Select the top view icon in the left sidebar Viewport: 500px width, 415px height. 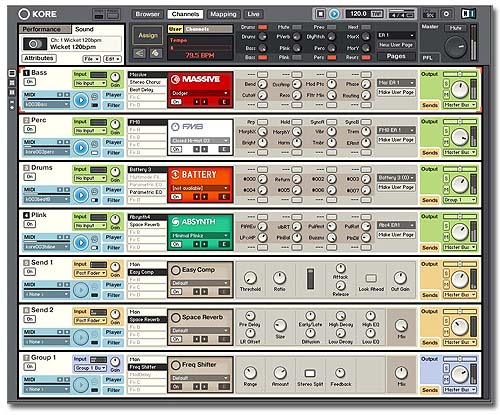point(12,73)
